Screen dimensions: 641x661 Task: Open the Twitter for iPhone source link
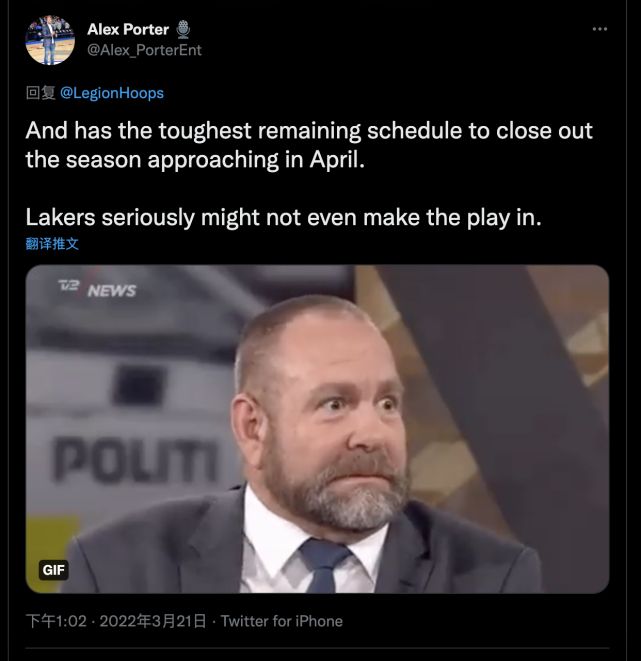tap(282, 621)
